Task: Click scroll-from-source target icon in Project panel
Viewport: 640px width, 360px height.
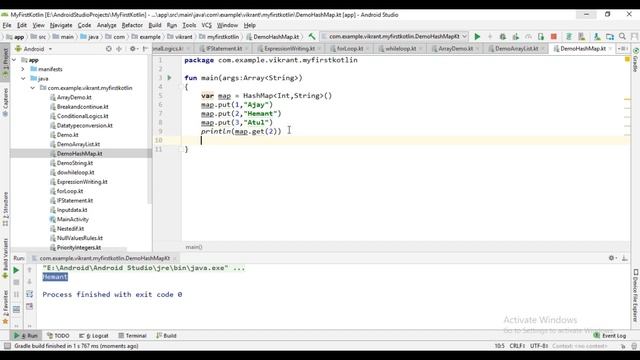Action: [x=109, y=49]
